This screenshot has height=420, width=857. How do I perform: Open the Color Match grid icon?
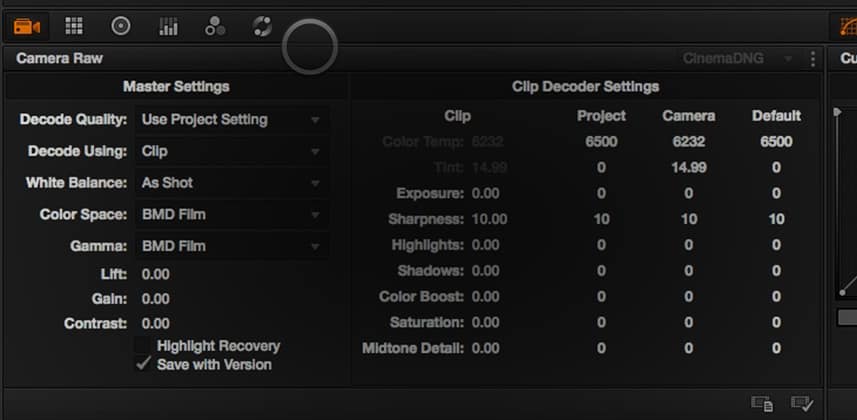(x=74, y=26)
